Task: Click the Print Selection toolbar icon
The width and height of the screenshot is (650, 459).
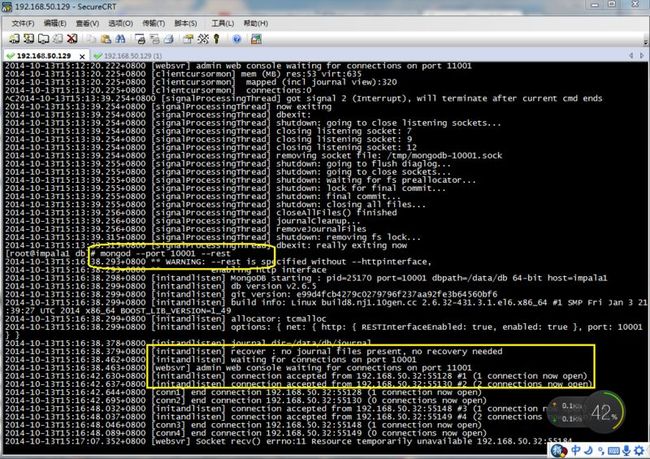Action: [154, 39]
